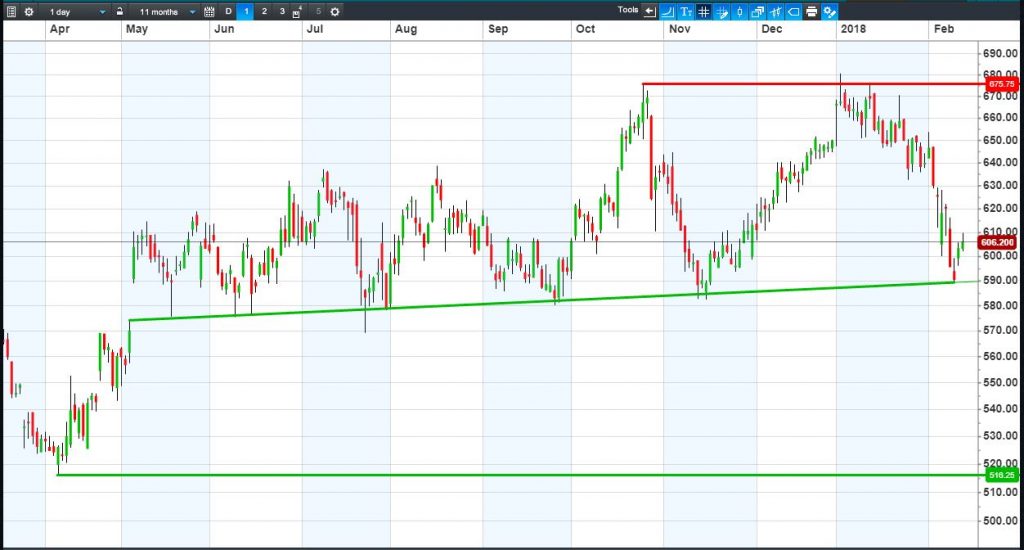This screenshot has width=1024, height=550.
Task: Print the chart with the printer icon
Action: [x=812, y=12]
